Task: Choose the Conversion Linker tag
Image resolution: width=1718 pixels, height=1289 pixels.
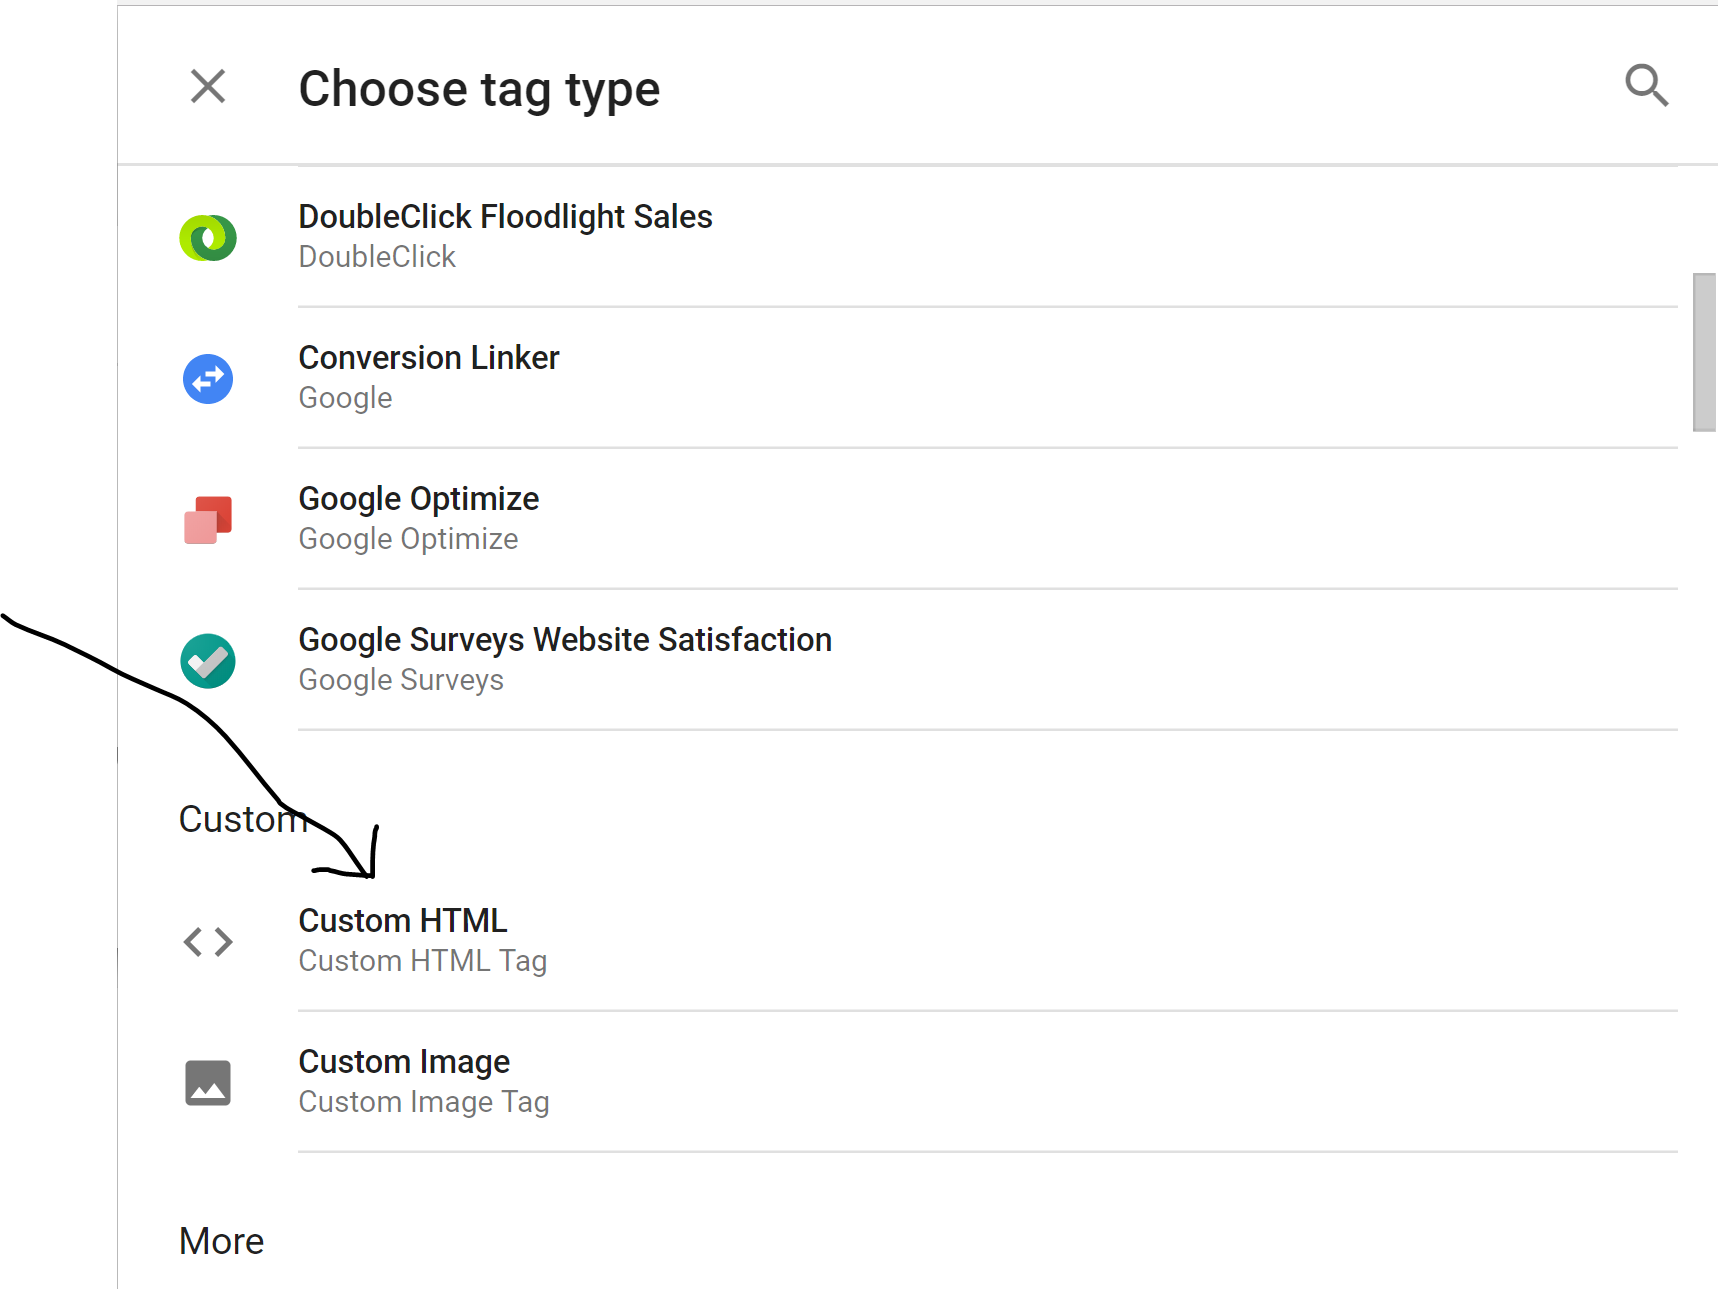Action: pyautogui.click(x=428, y=358)
